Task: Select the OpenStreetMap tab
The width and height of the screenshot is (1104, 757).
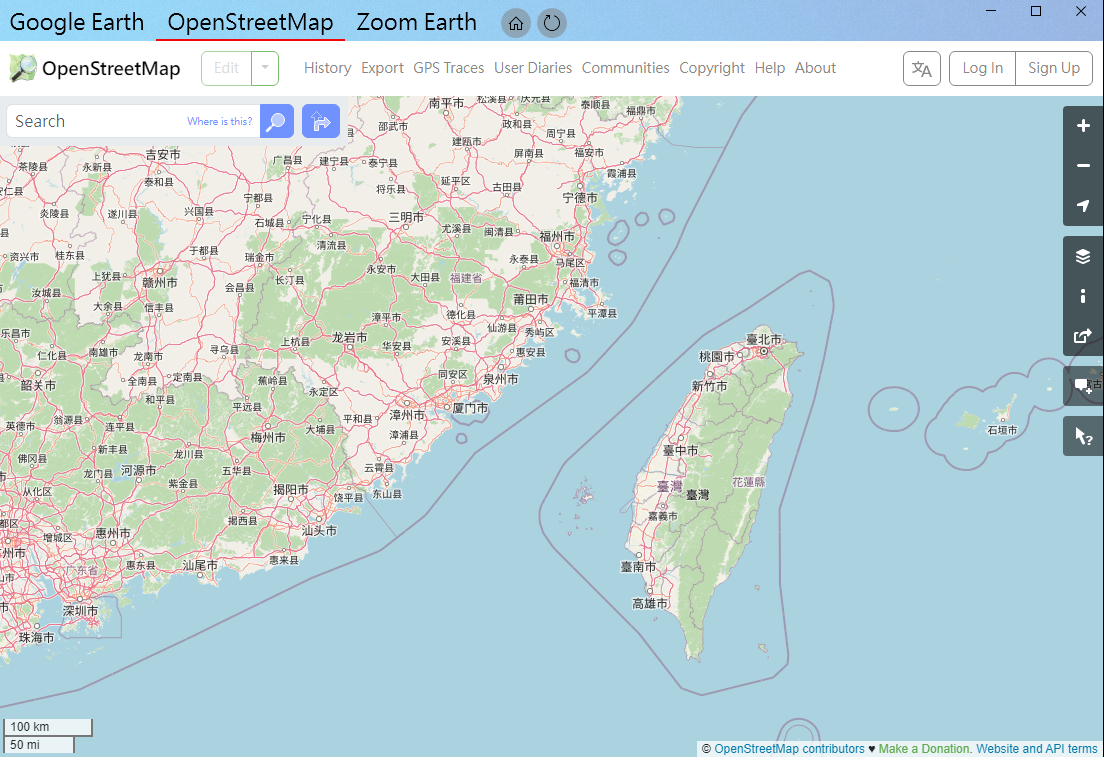Action: click(x=250, y=23)
